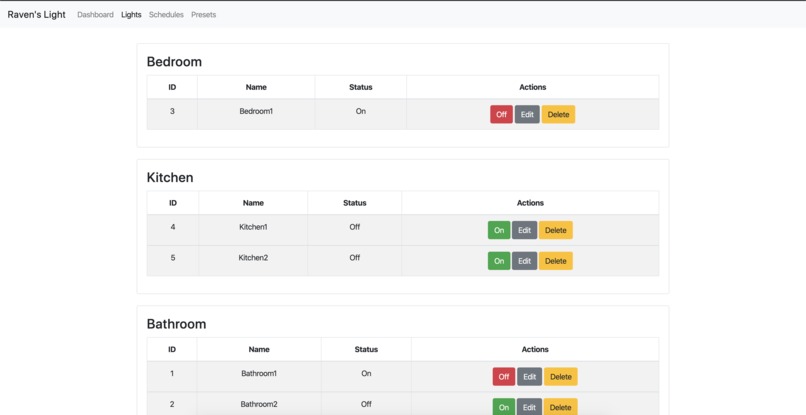Click the Status column header in Kitchen table
This screenshot has height=415, width=806.
(355, 203)
